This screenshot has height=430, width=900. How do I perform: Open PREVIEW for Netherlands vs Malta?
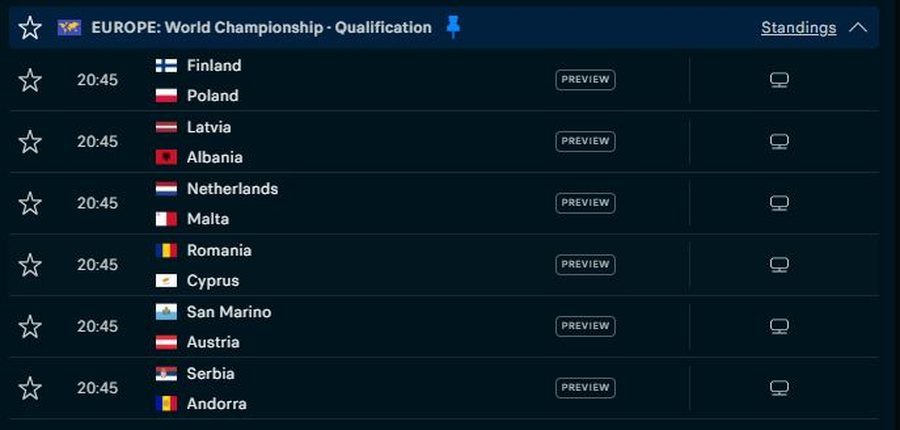pyautogui.click(x=585, y=203)
